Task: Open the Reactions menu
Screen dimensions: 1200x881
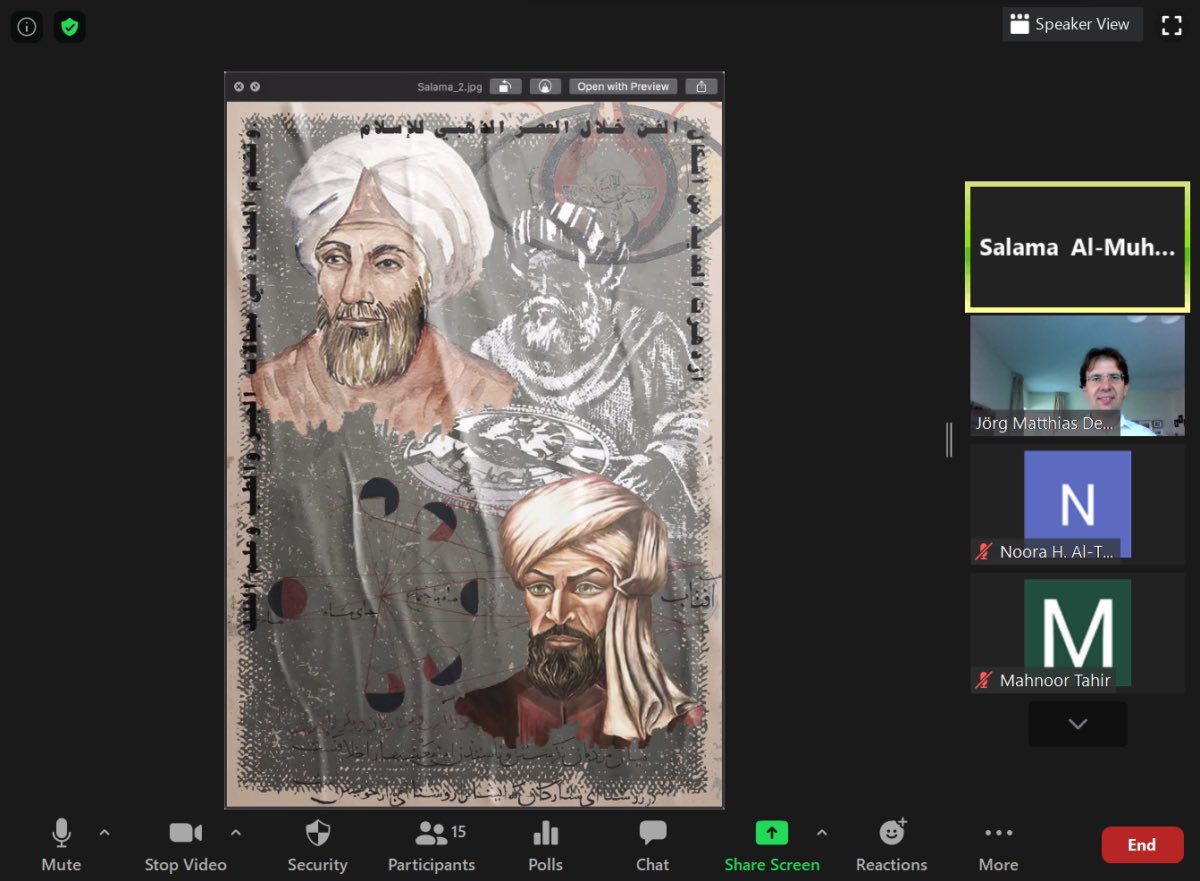Action: coord(891,846)
